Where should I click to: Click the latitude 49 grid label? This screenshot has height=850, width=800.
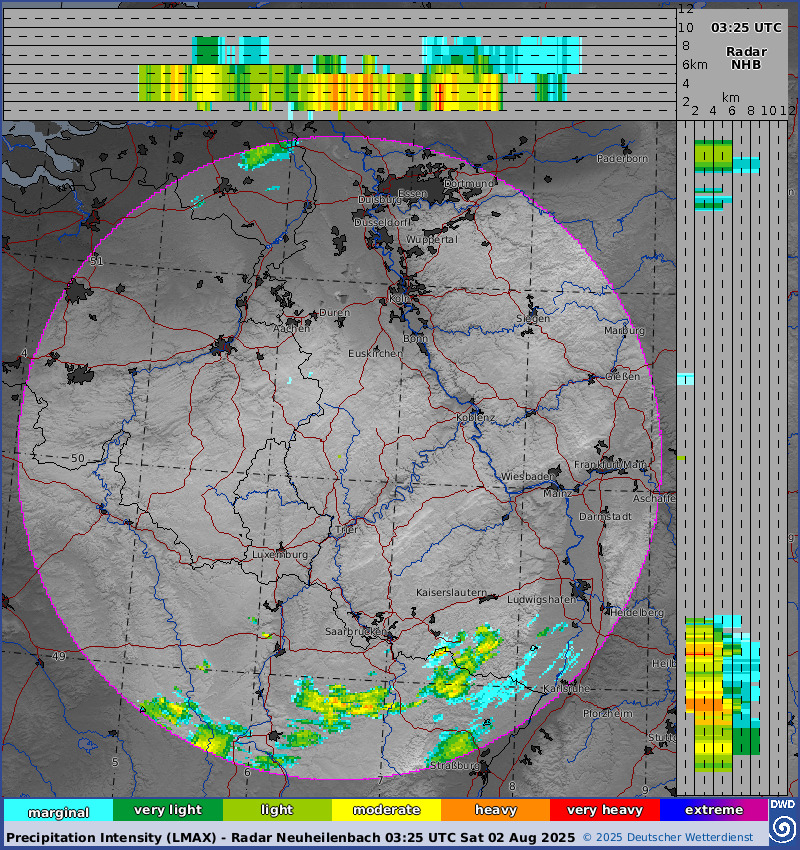tap(59, 656)
